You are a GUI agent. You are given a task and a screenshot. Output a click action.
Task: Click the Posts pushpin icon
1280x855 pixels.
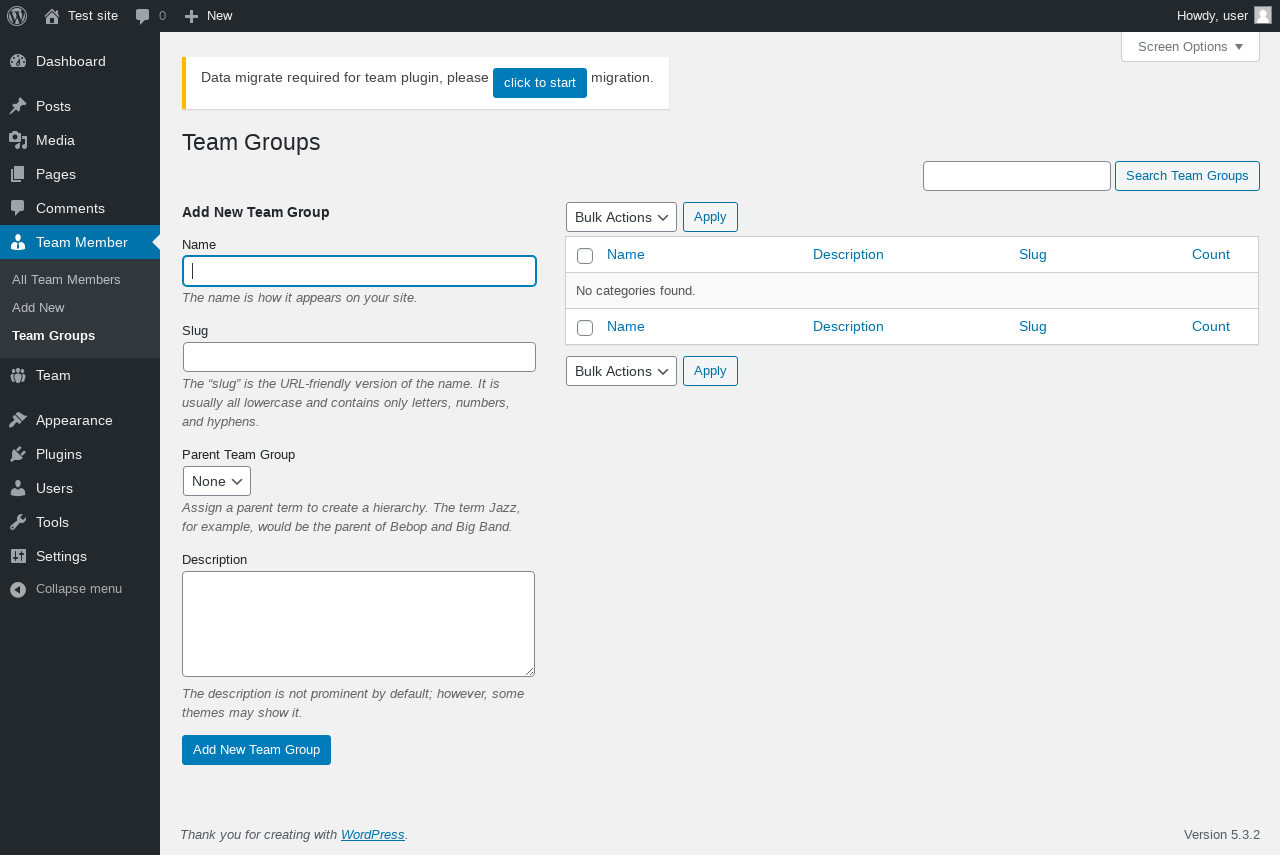coord(18,106)
